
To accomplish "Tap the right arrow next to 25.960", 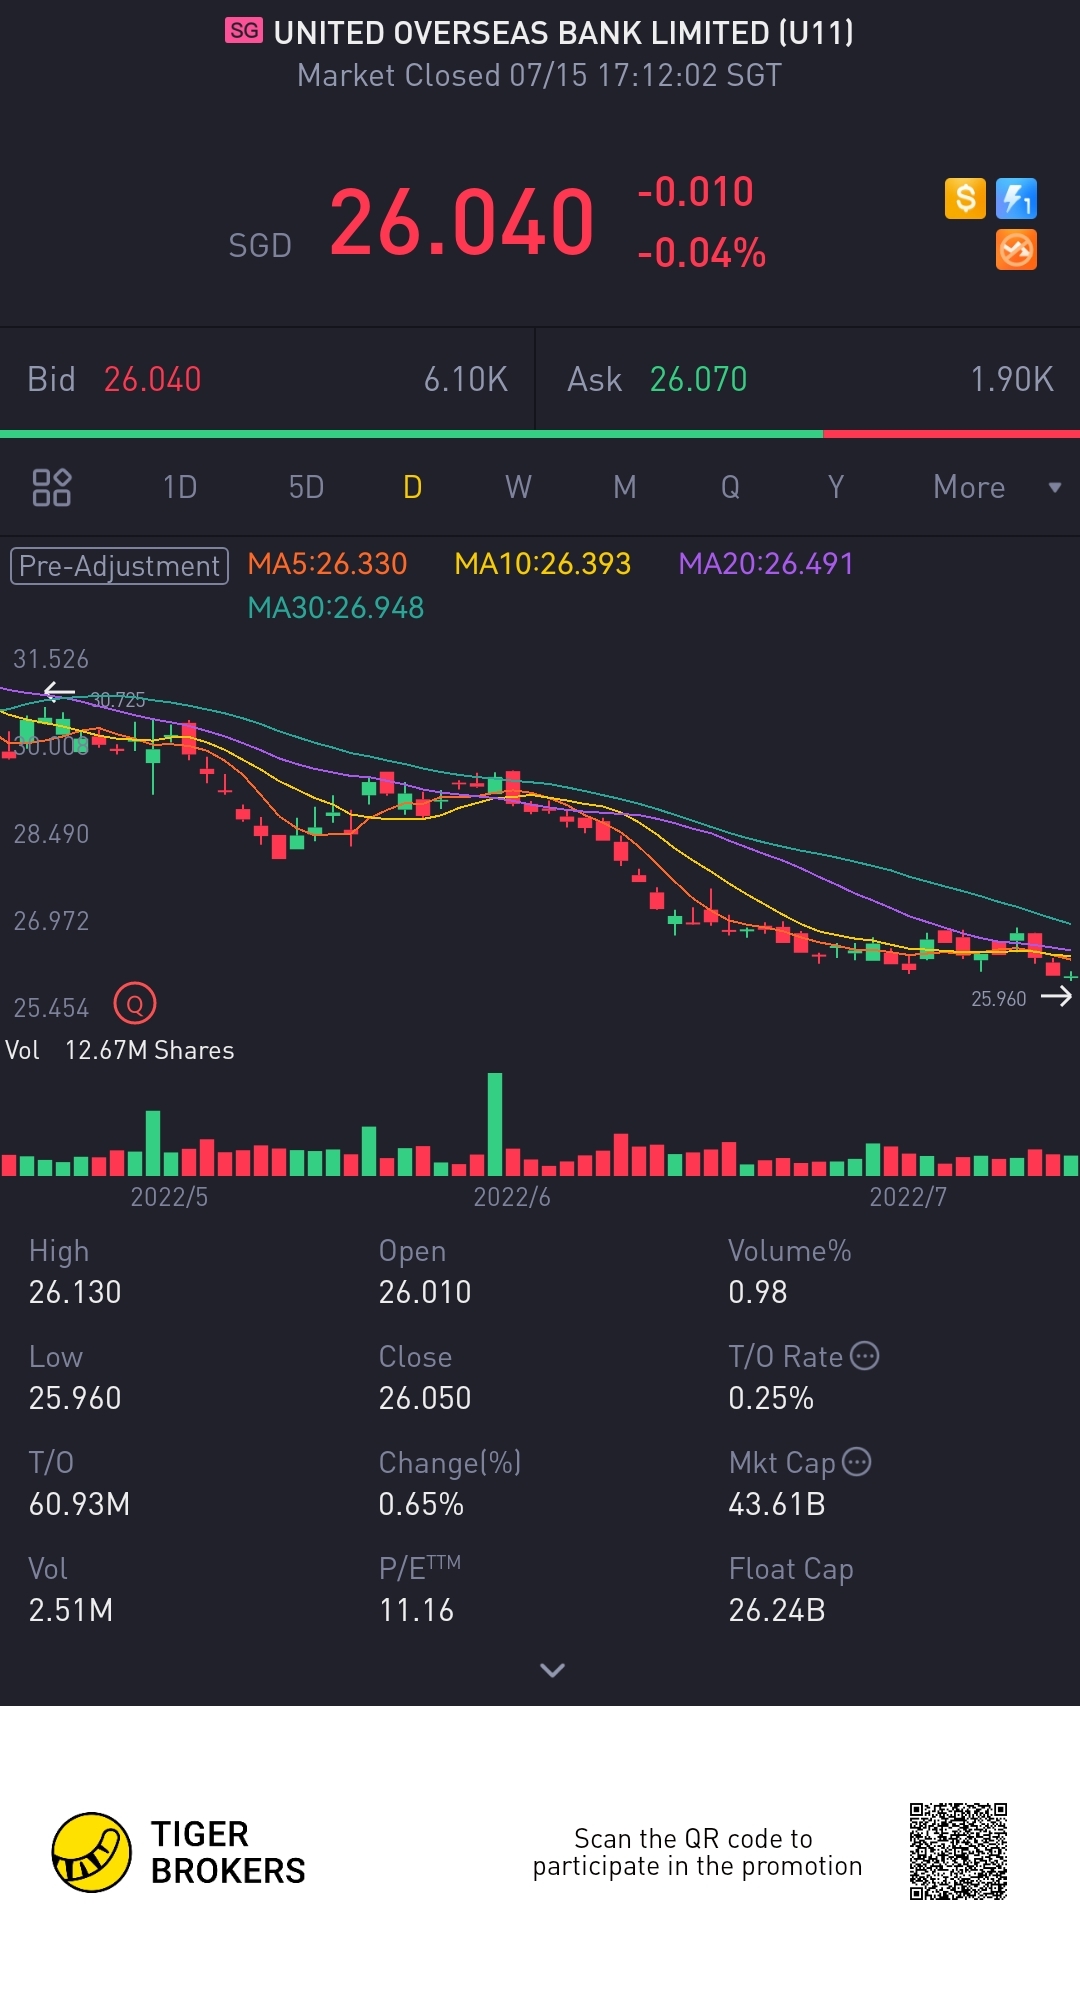I will [x=1056, y=996].
